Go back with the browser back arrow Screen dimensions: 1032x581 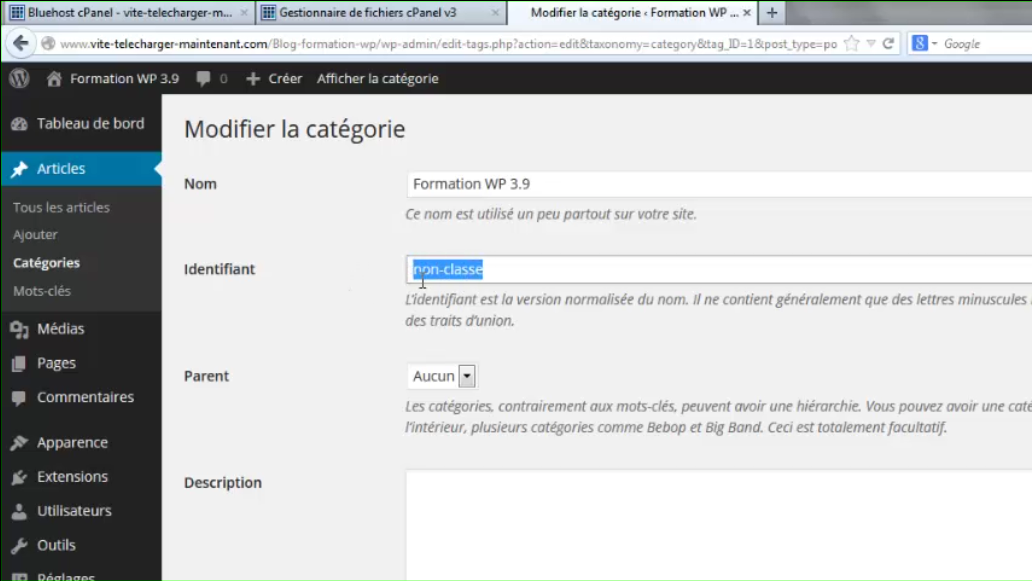[20, 43]
